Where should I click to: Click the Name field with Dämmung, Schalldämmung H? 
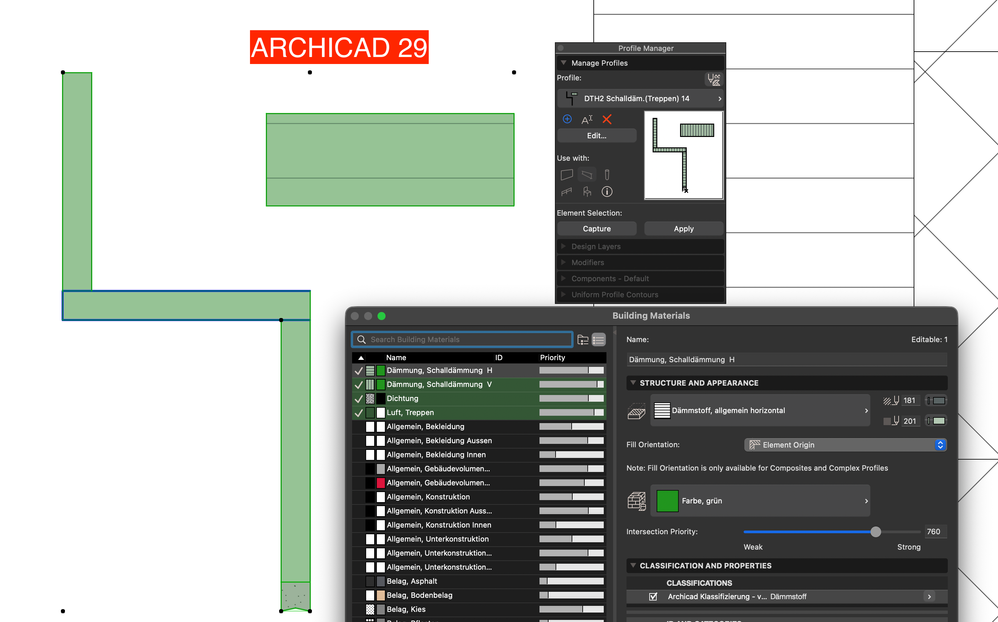(x=787, y=360)
